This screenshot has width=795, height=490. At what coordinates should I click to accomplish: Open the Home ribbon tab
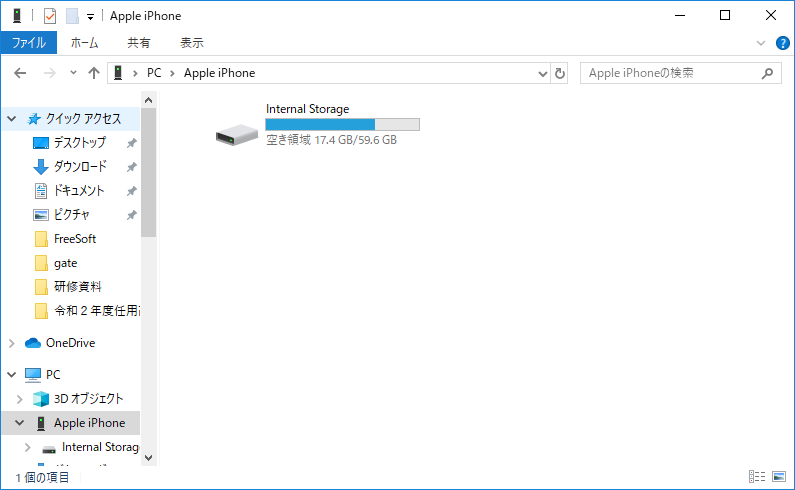coord(84,43)
